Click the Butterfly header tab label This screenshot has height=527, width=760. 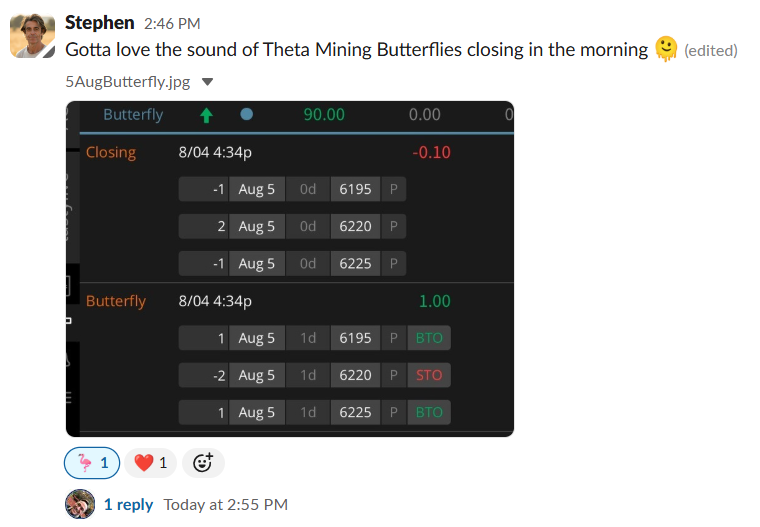133,115
